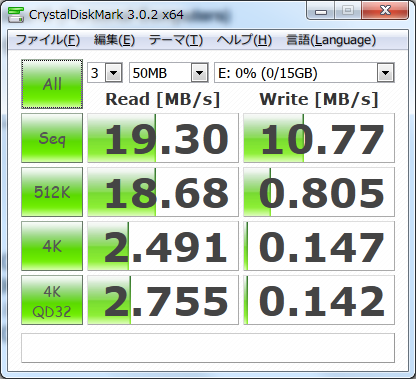The image size is (416, 379).
Task: Expand the test count dropdown showing 3
Action: point(114,73)
